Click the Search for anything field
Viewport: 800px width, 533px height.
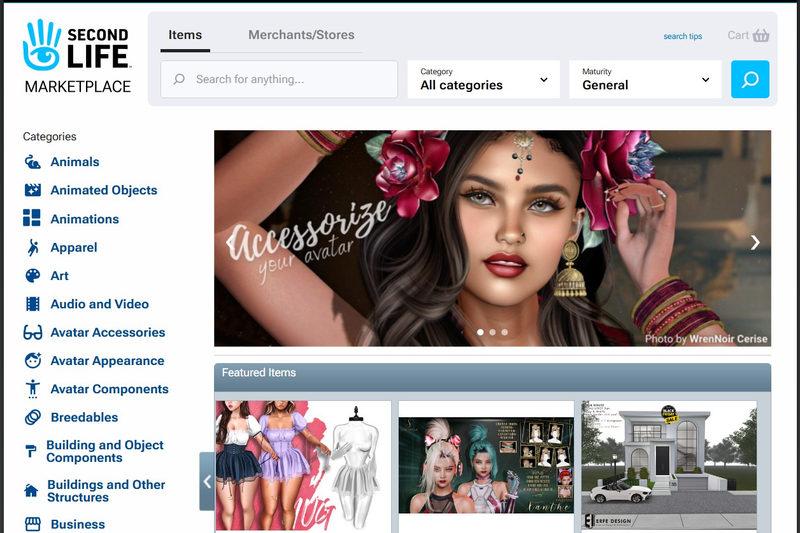[x=279, y=79]
